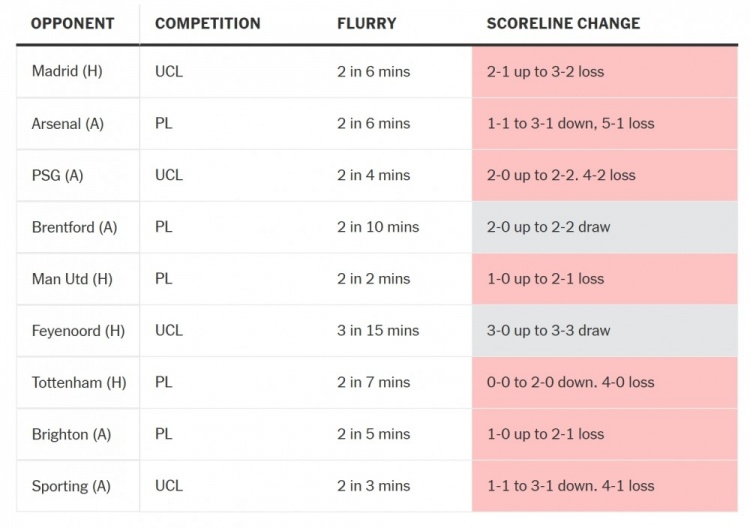Click the '2-1 up to 3-2 loss' cell
The image size is (750, 528).
[x=545, y=72]
